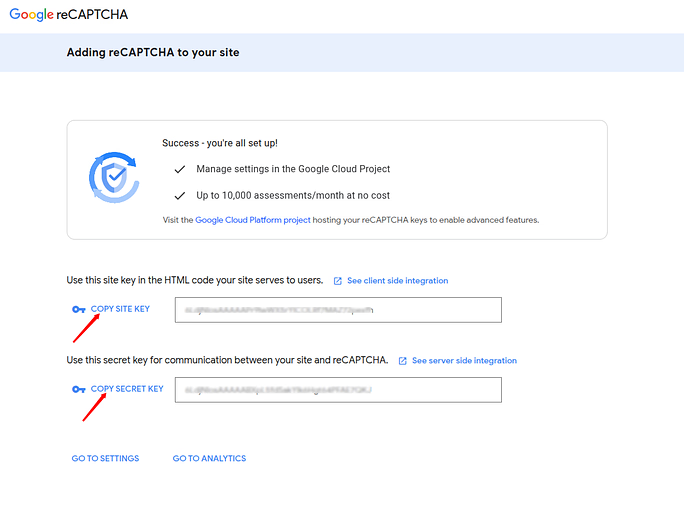Open See client side integration link
The width and height of the screenshot is (684, 511).
[x=397, y=281]
